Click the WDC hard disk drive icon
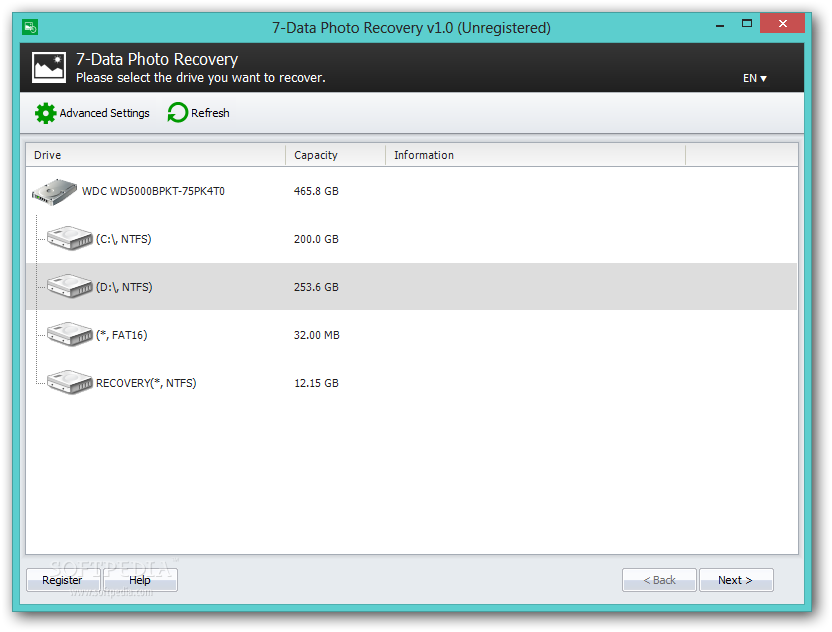Viewport: 832px width, 632px height. point(54,192)
